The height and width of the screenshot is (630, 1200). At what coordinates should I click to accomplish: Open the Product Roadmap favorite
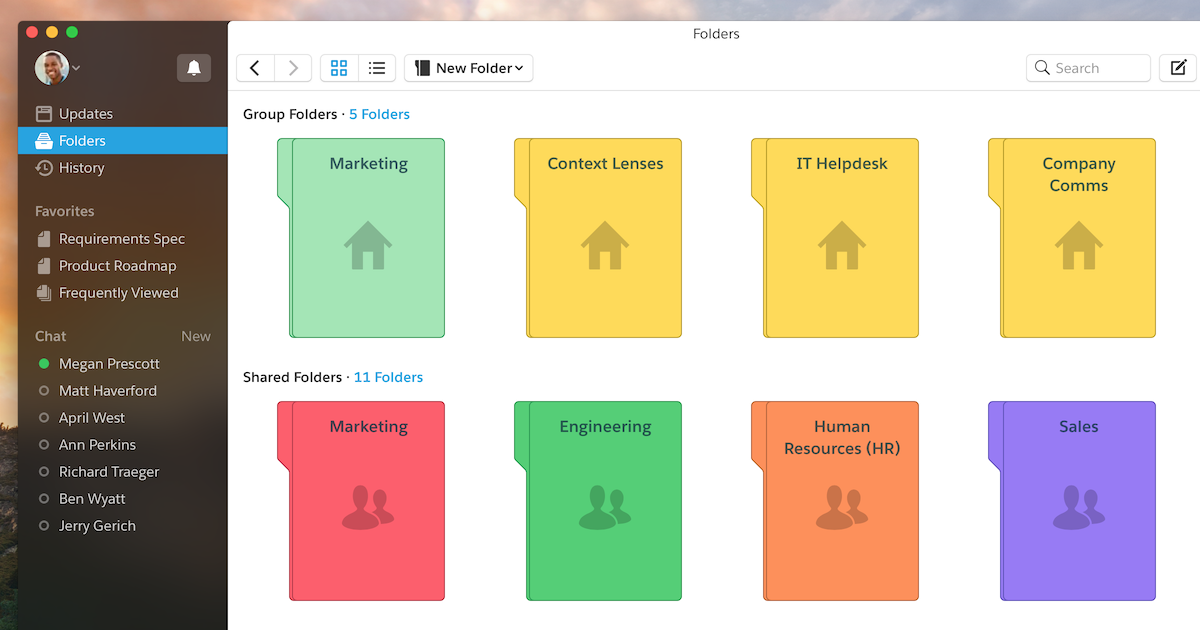pos(117,266)
